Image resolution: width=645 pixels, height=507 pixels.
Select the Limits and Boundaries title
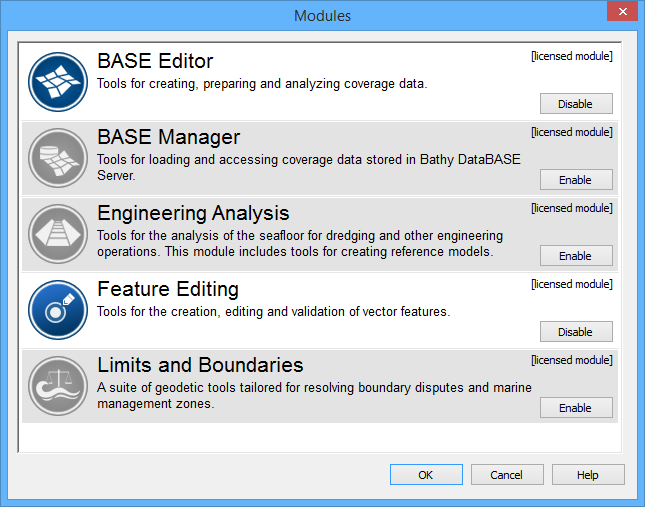point(200,365)
